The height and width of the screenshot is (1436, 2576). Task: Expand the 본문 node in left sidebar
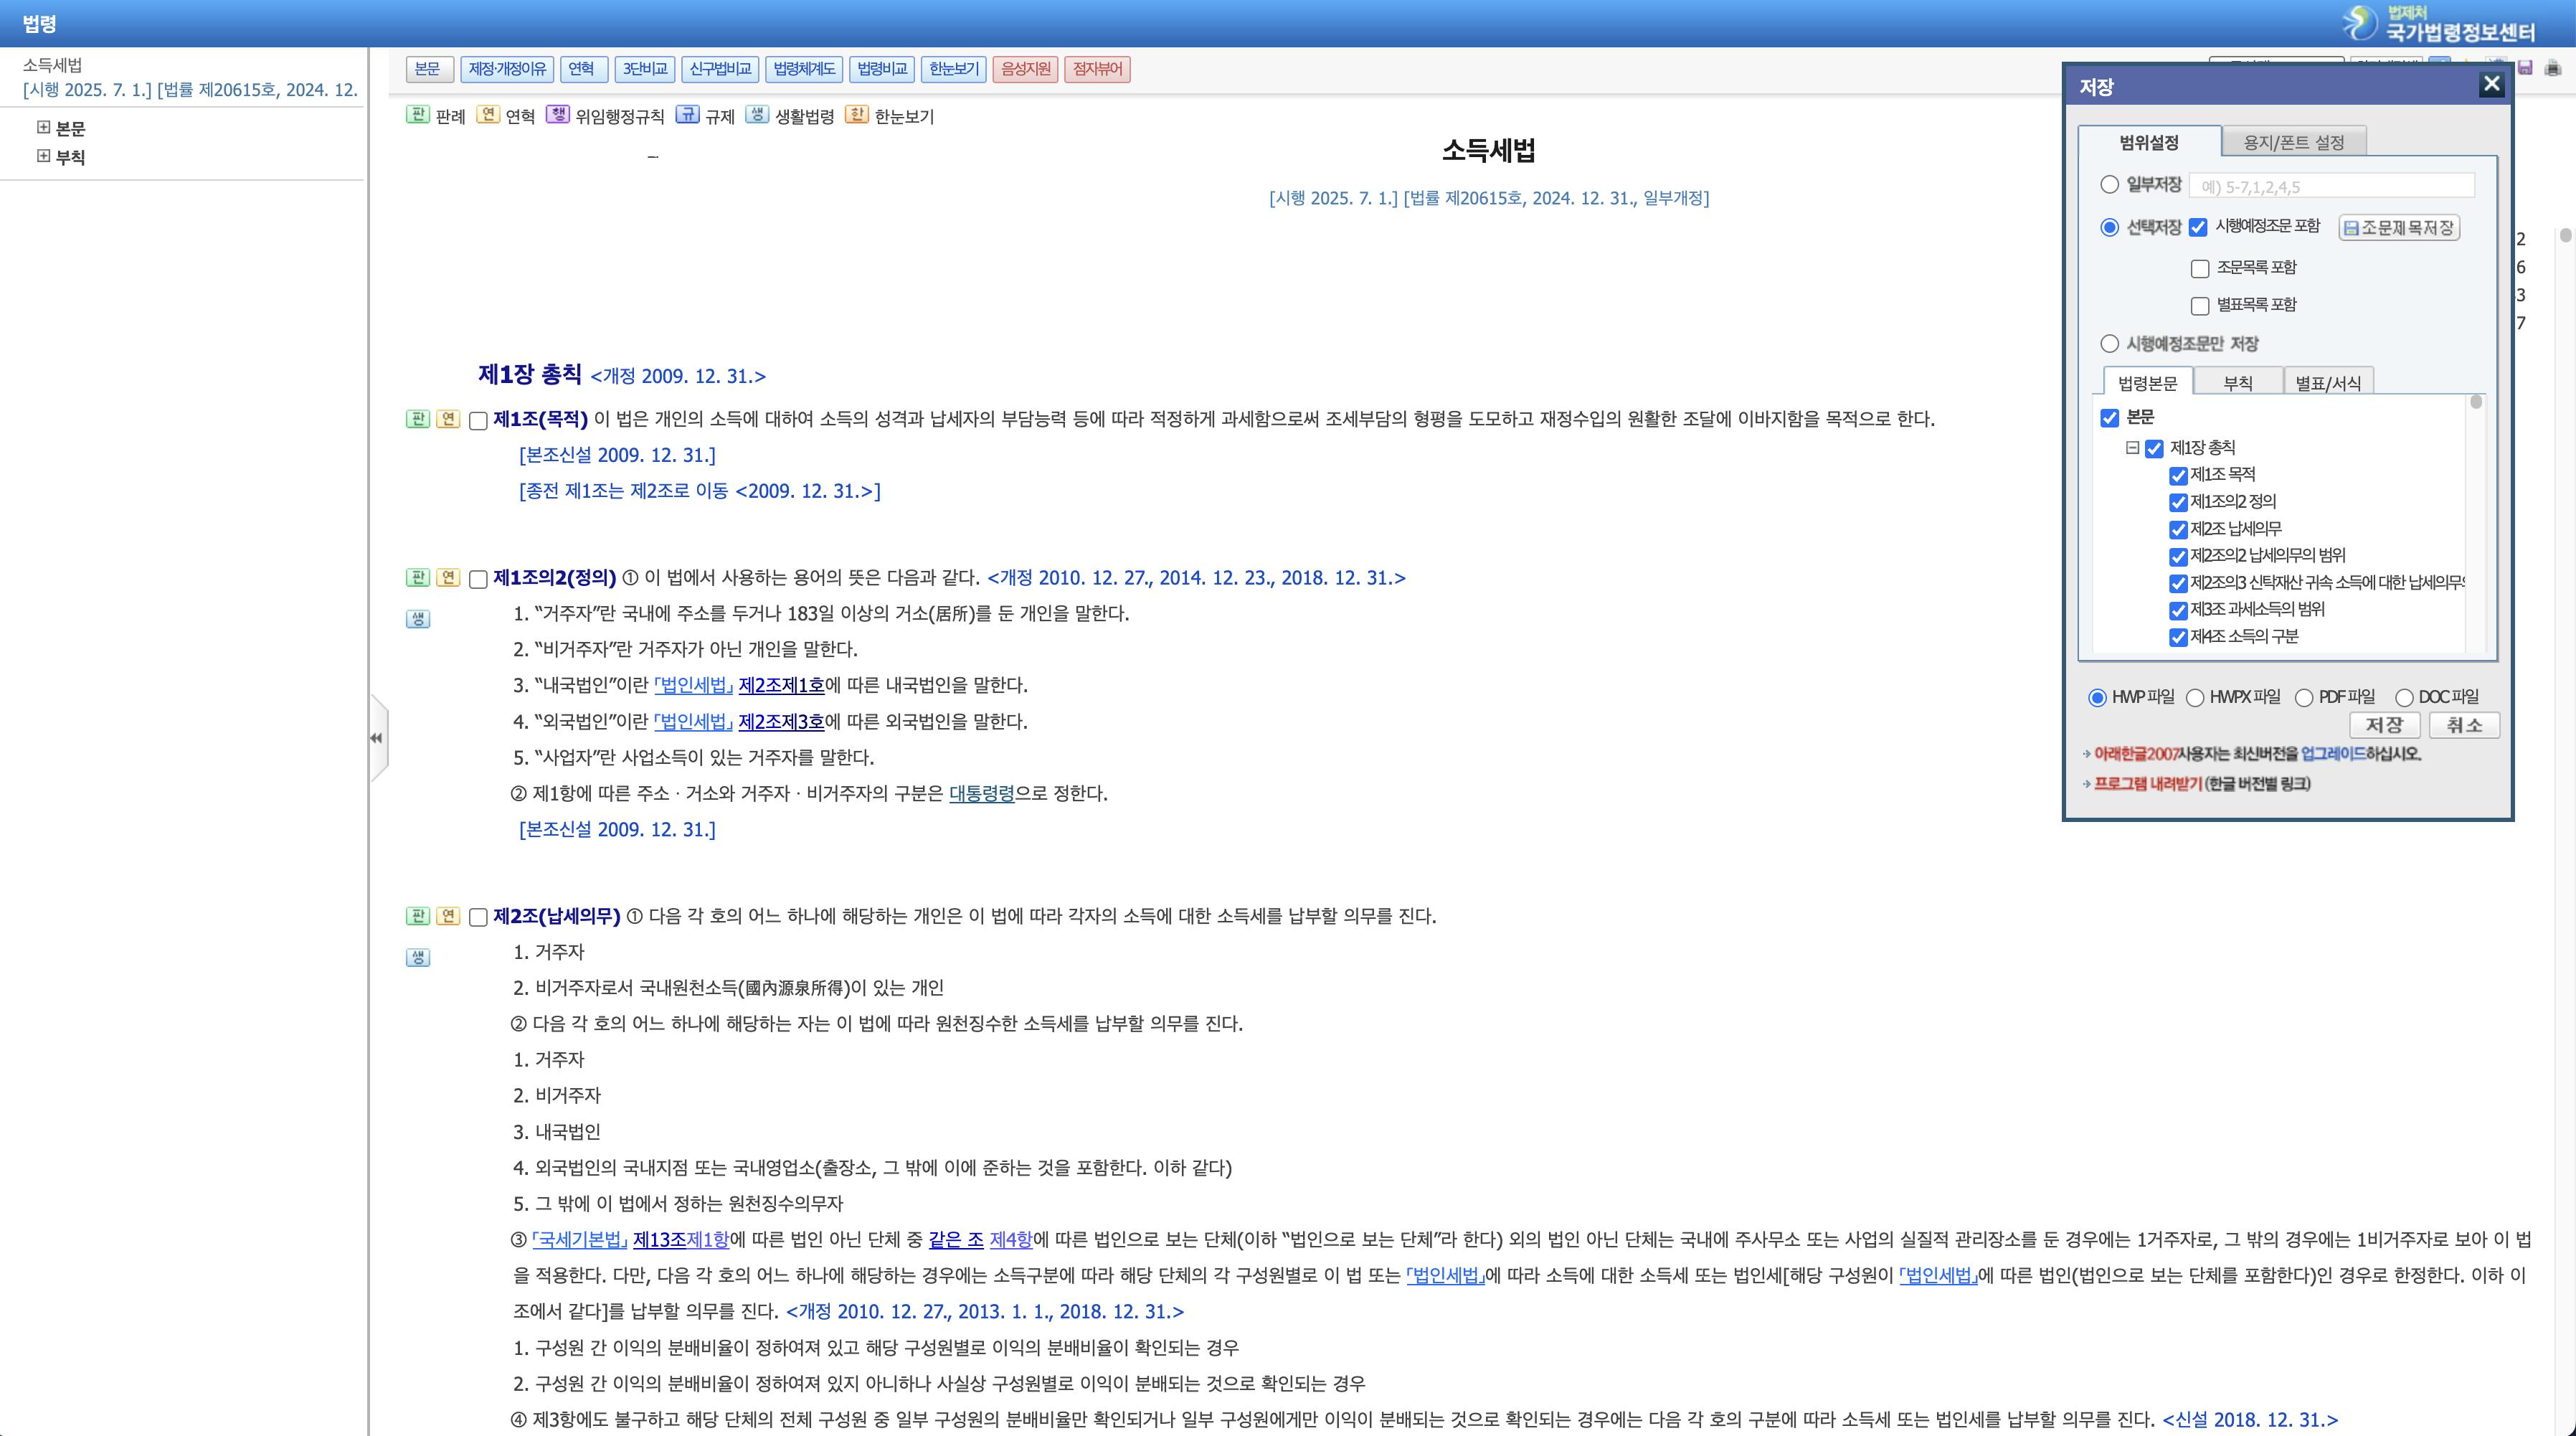click(43, 127)
